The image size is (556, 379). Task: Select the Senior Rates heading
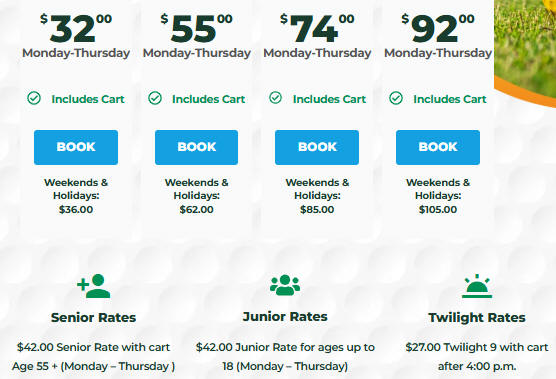(94, 318)
